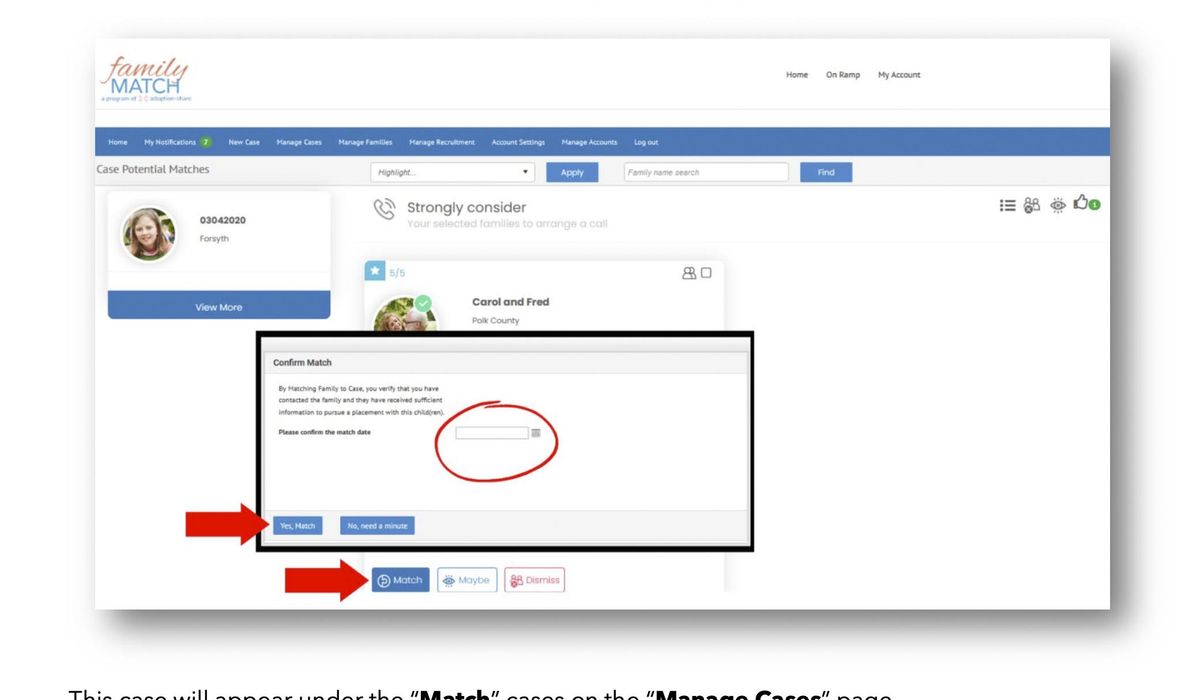Click View More on case card
The height and width of the screenshot is (700, 1200).
click(x=218, y=306)
